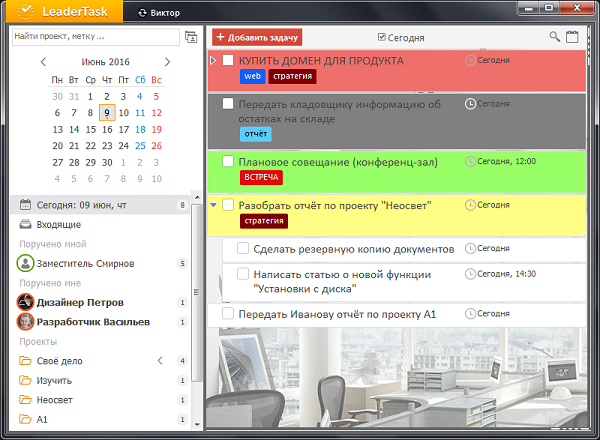Click the calendar icon next to Сегодня: 09 июн
The height and width of the screenshot is (440, 600).
25,205
